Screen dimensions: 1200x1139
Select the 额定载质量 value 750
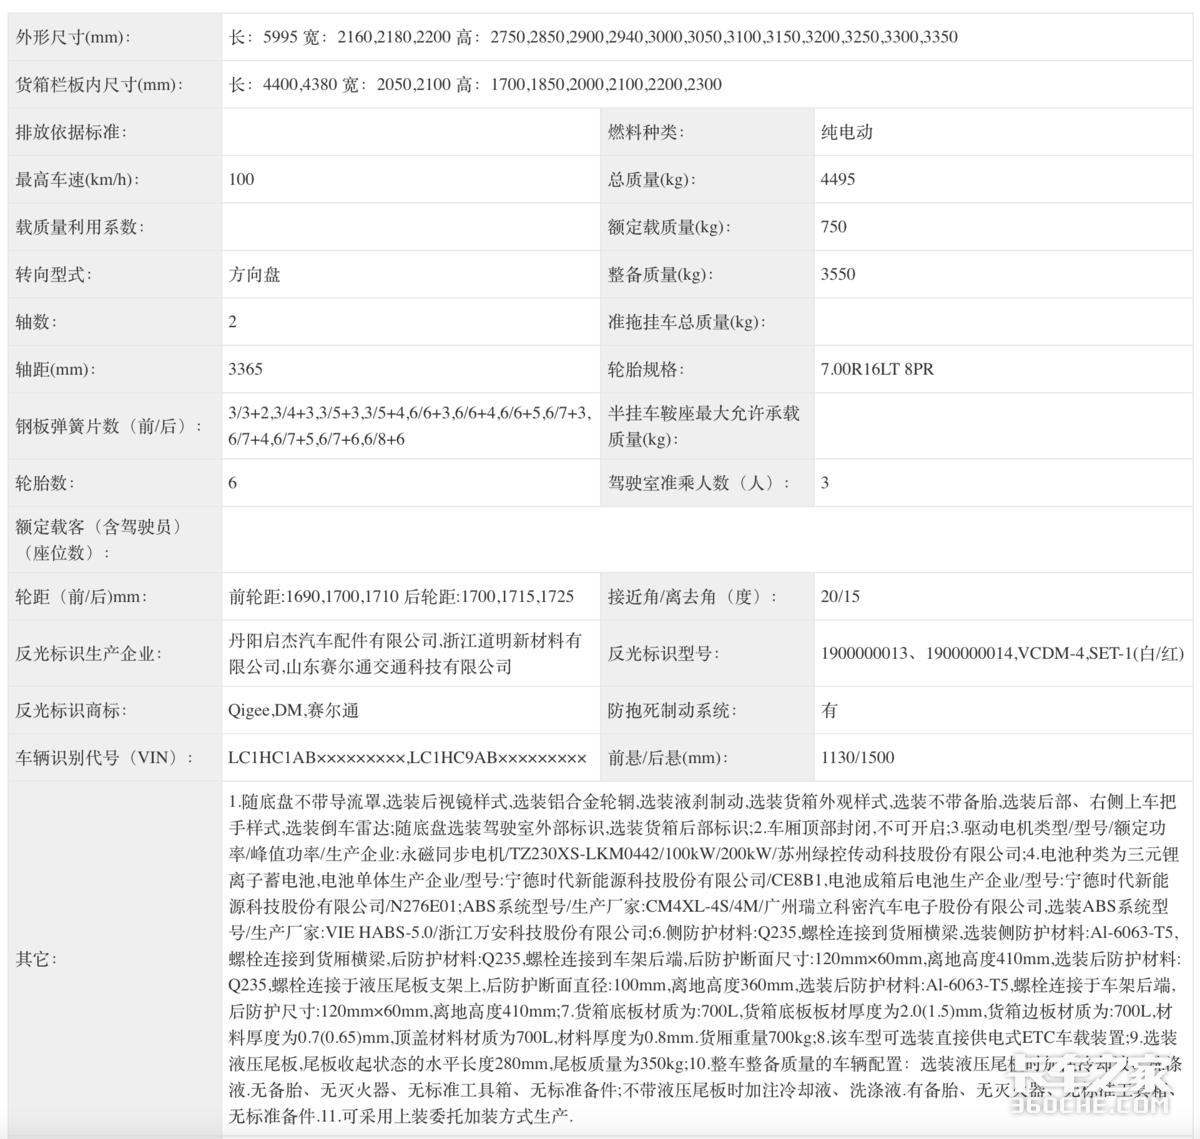pos(834,227)
